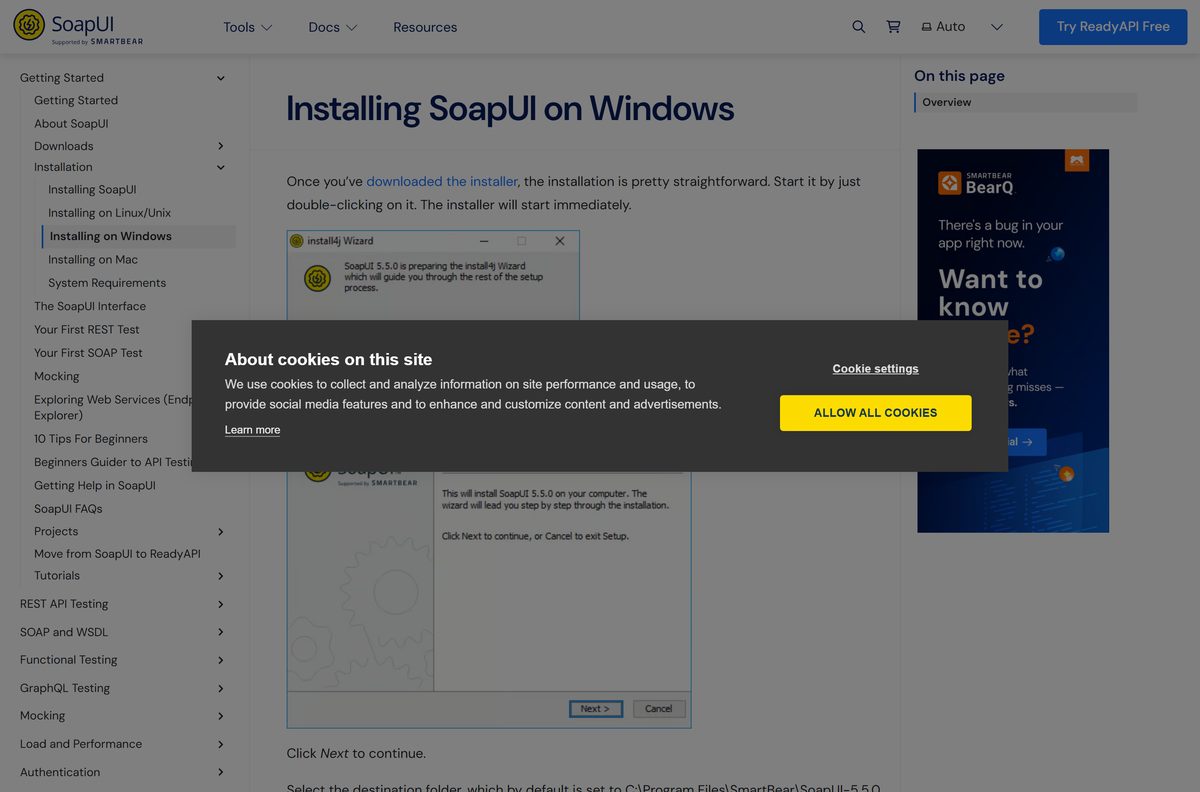
Task: Open SoapUI FAQs sidebar page
Action: [68, 509]
